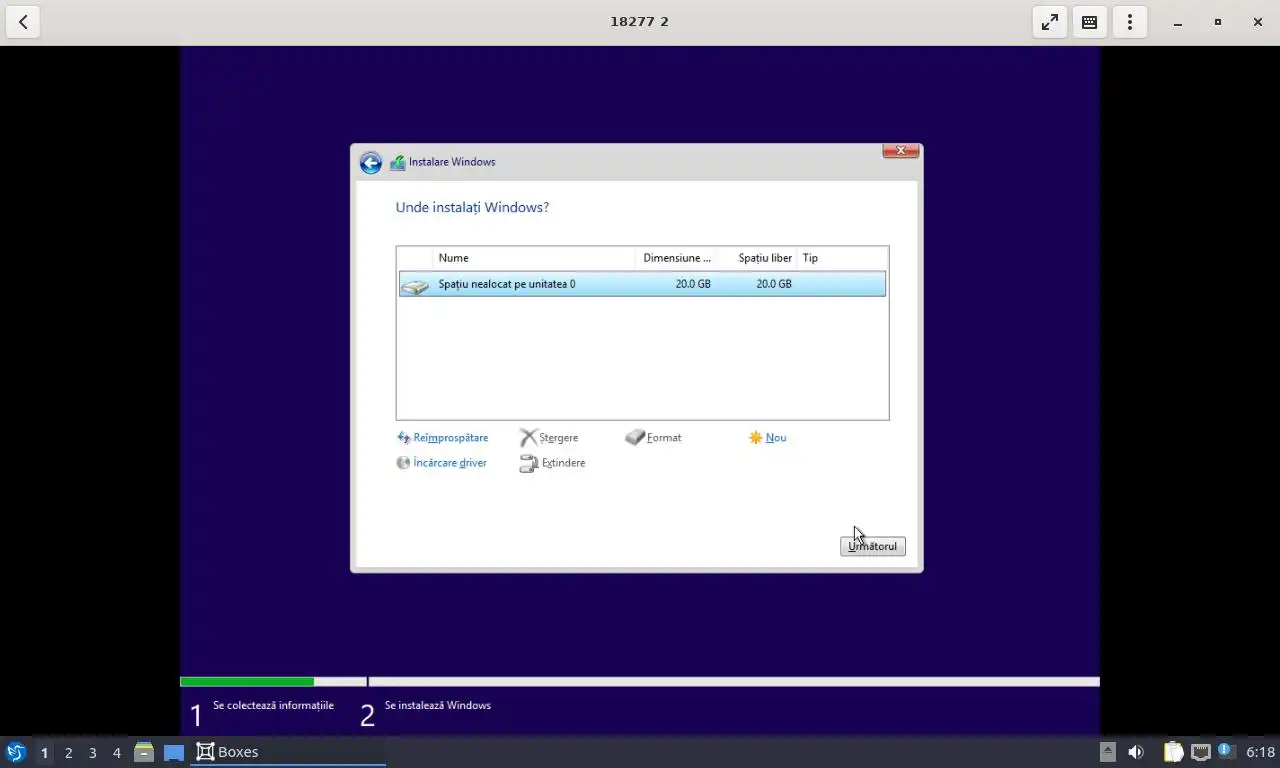Viewport: 1280px width, 768px height.
Task: Click the clock showing 6:18
Action: point(1260,752)
